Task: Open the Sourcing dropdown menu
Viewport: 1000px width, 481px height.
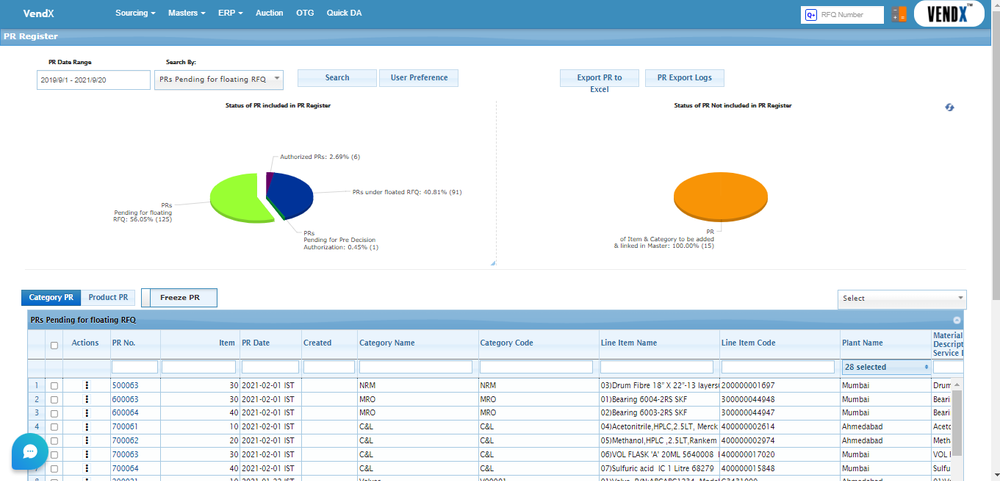Action: click(x=136, y=13)
